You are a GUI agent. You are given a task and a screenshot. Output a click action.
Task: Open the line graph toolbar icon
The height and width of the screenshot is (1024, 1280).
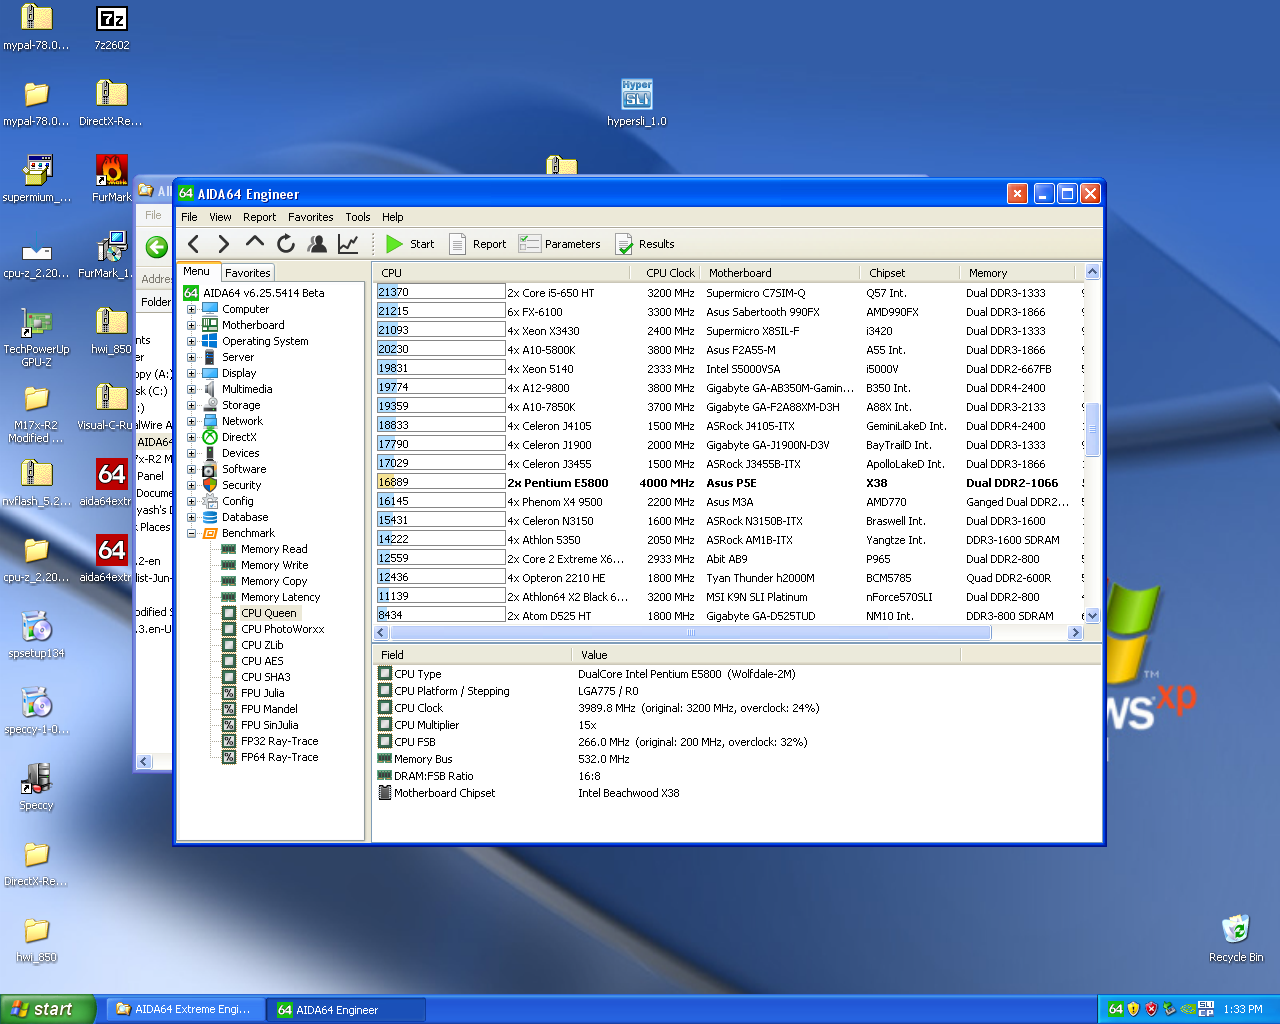348,244
